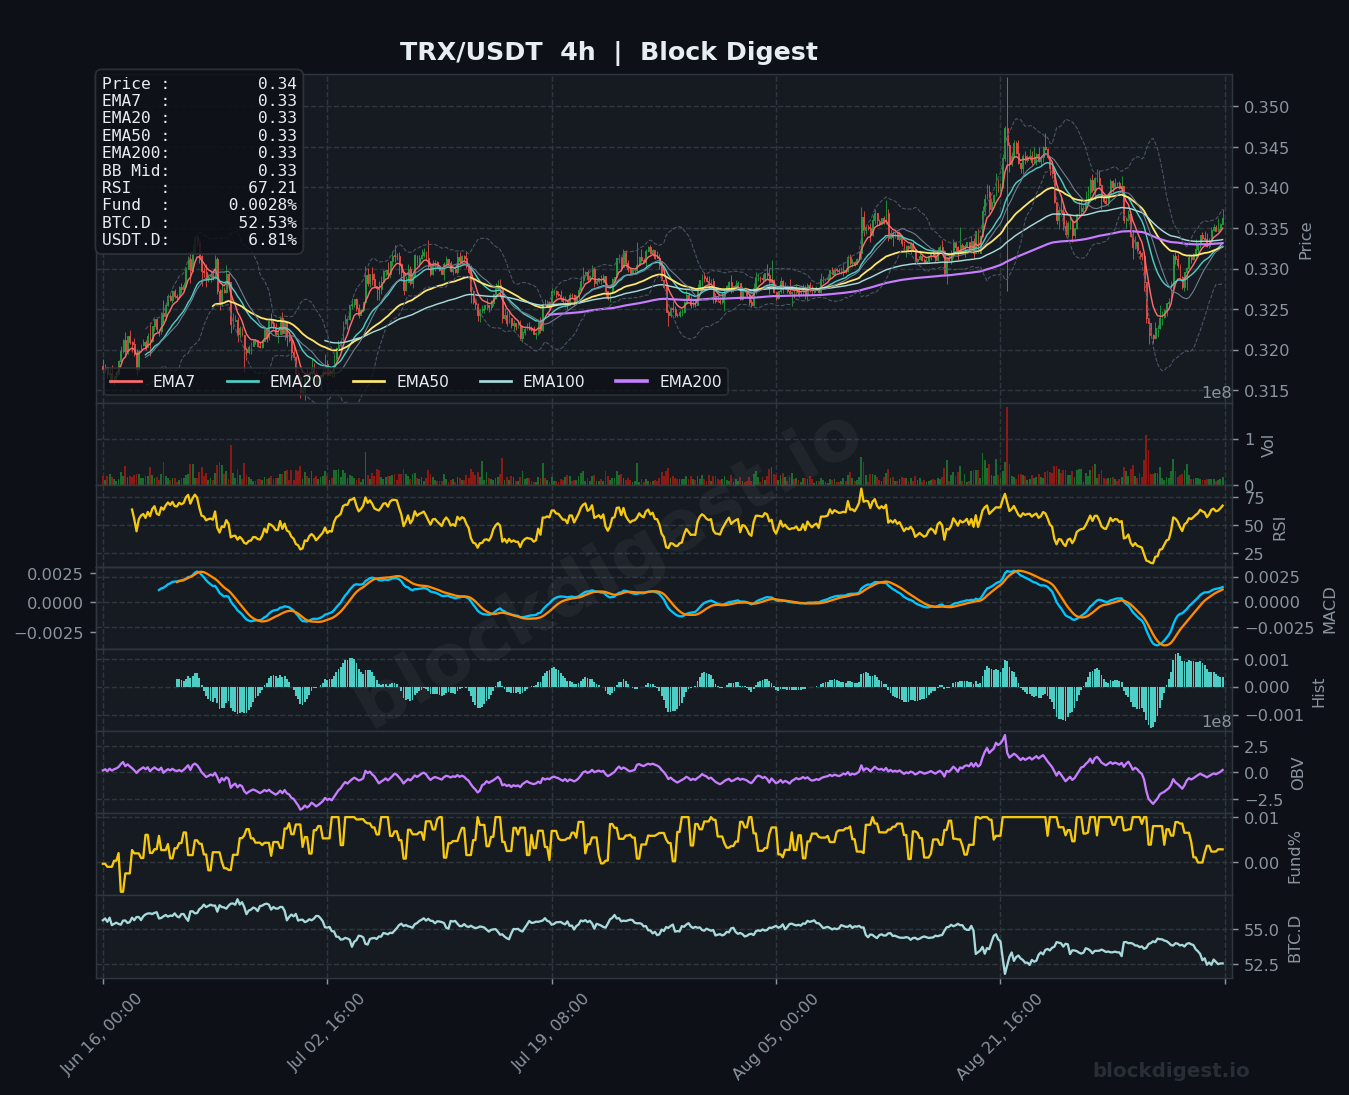Screen dimensions: 1349x1095
Task: Click the chart title TRX/USDT 4h
Action: (497, 52)
